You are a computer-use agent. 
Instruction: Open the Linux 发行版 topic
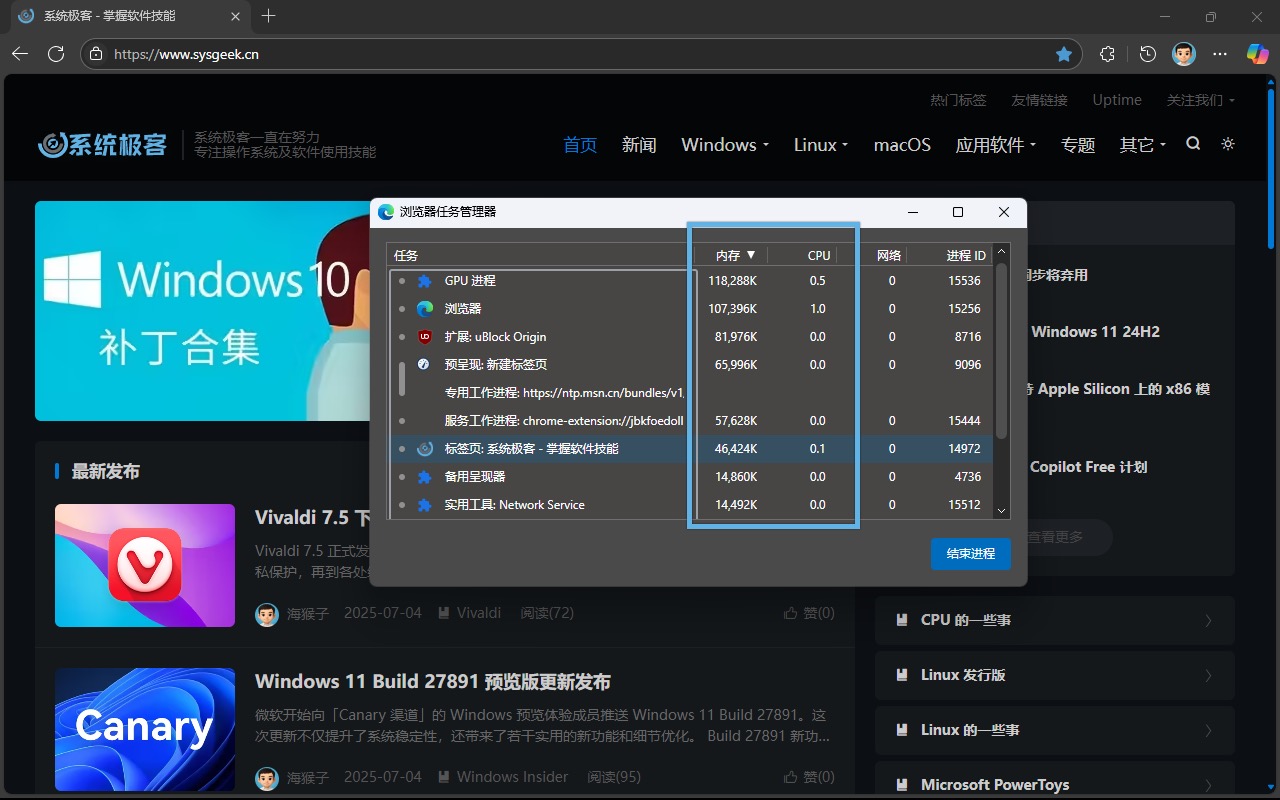point(1055,675)
